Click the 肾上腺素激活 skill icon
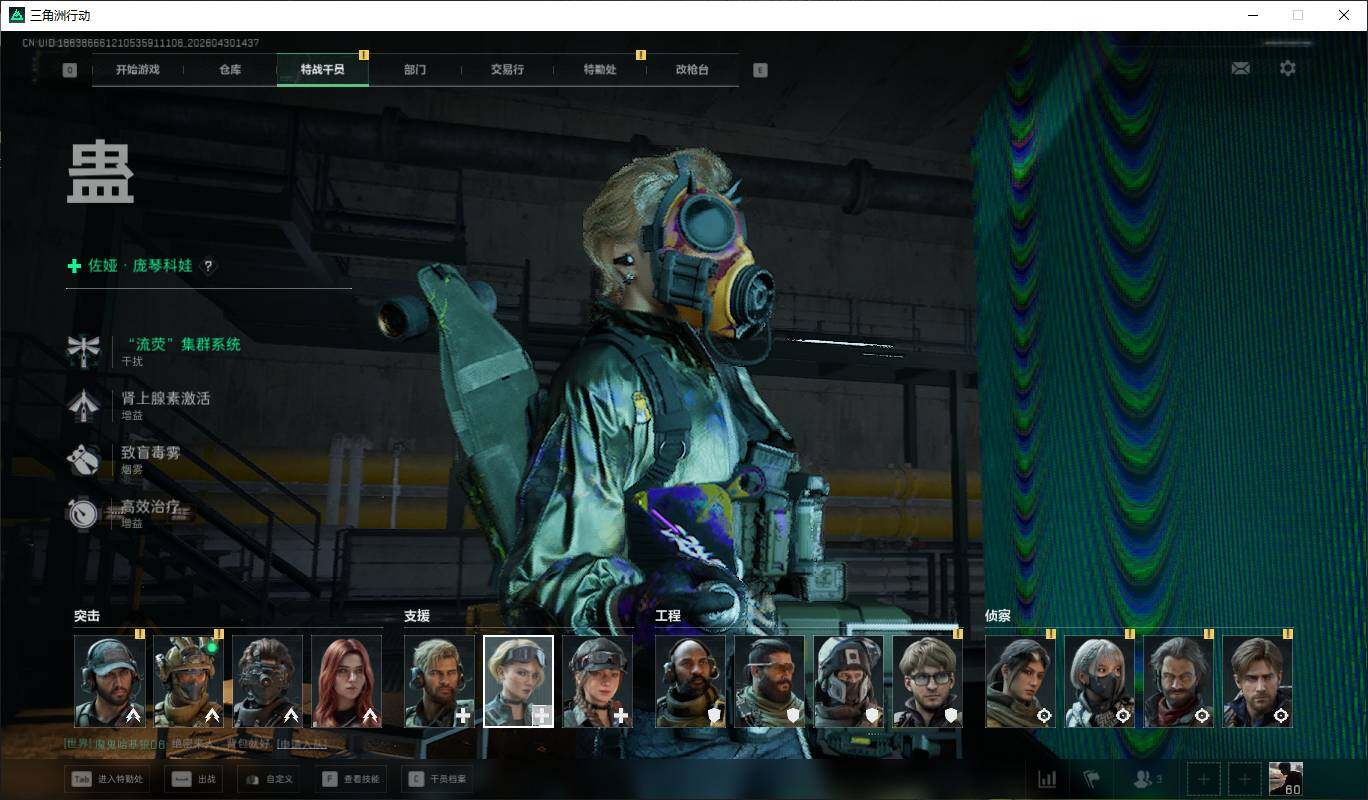Image resolution: width=1368 pixels, height=800 pixels. click(83, 404)
